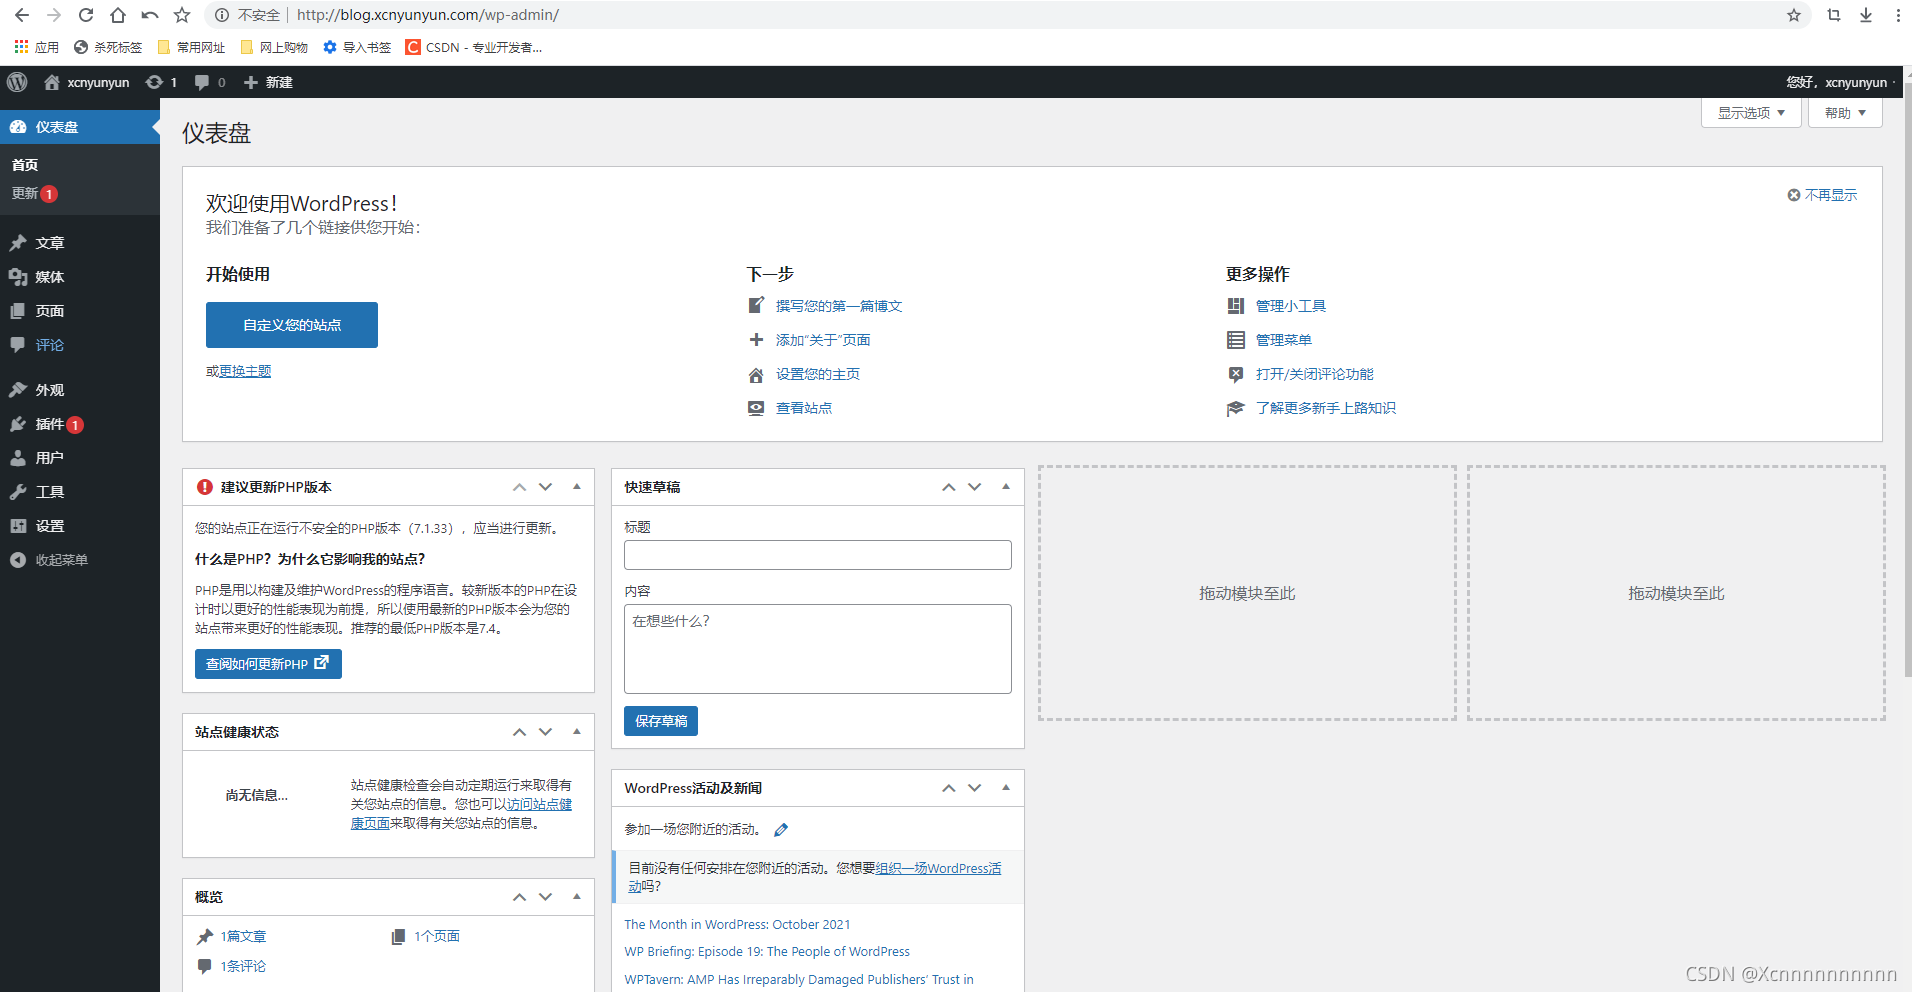
Task: Open the browser download icon
Action: 1866,15
